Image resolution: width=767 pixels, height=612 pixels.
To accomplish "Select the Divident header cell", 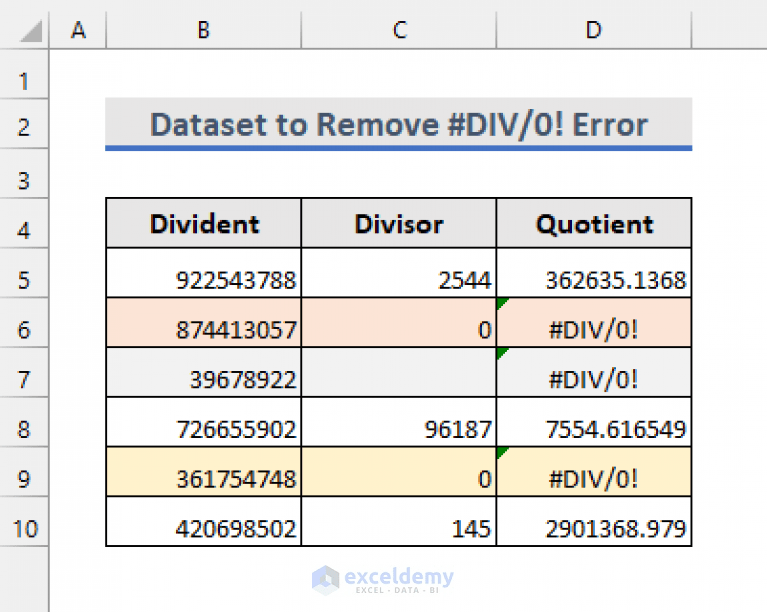I will coord(203,224).
